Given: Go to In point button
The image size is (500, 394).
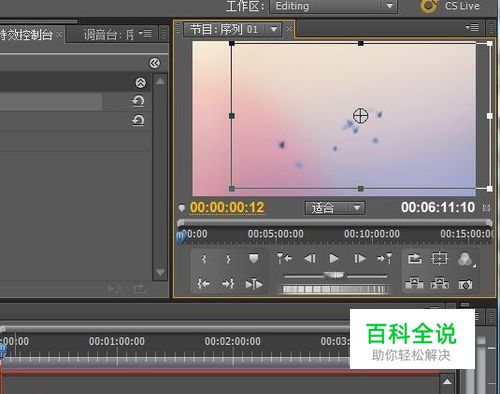Looking at the screenshot, I should tap(203, 284).
